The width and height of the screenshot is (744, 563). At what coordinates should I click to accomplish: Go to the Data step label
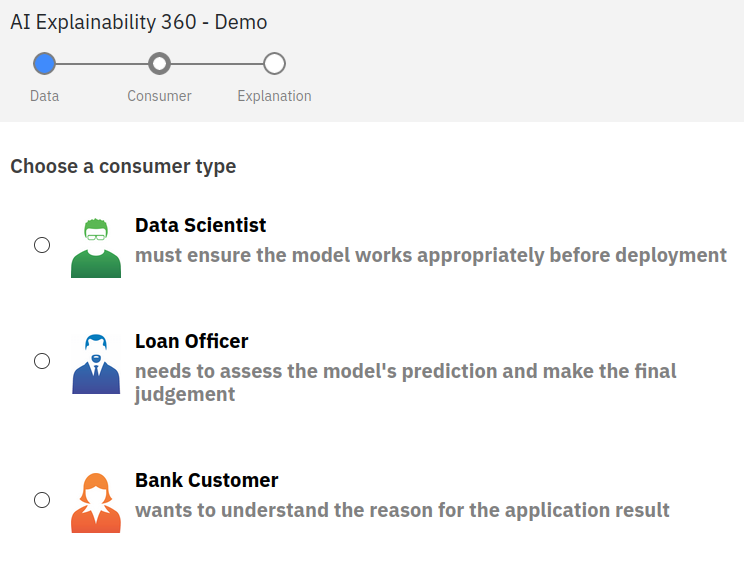coord(44,96)
